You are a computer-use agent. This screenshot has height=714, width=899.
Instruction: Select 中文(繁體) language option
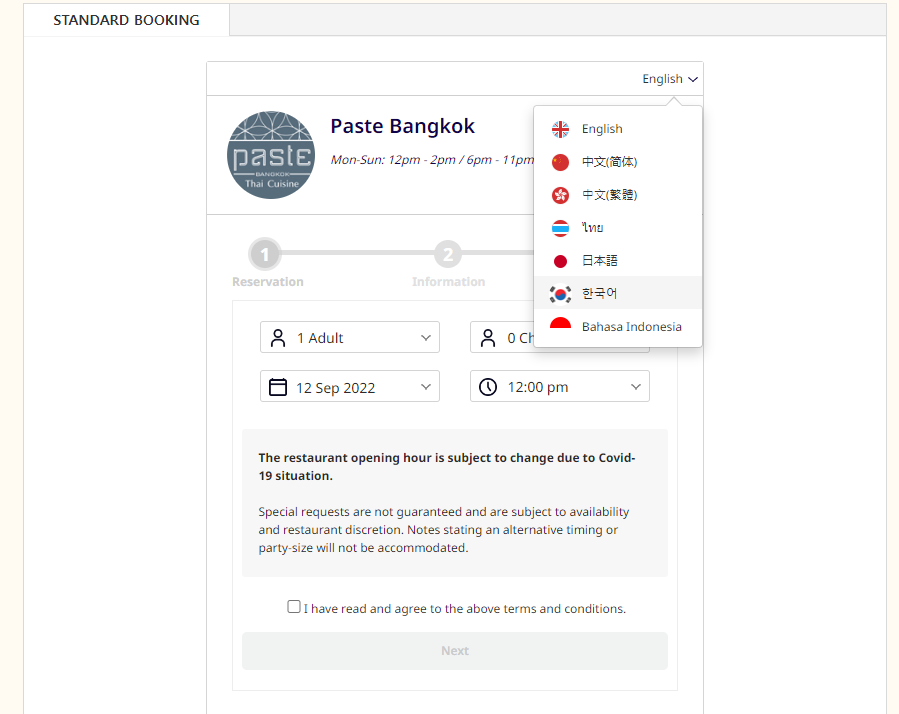pyautogui.click(x=617, y=195)
